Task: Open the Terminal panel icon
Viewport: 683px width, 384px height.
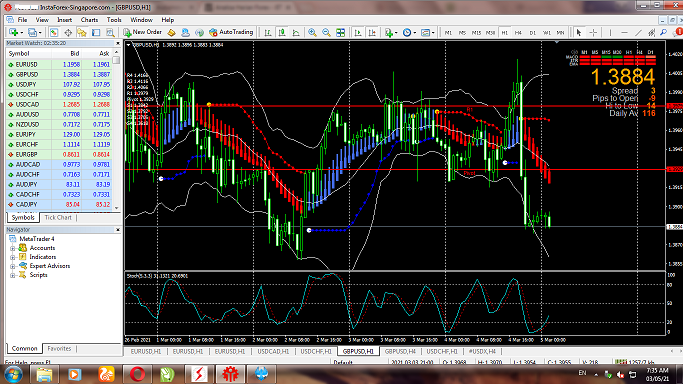Action: tap(96, 33)
